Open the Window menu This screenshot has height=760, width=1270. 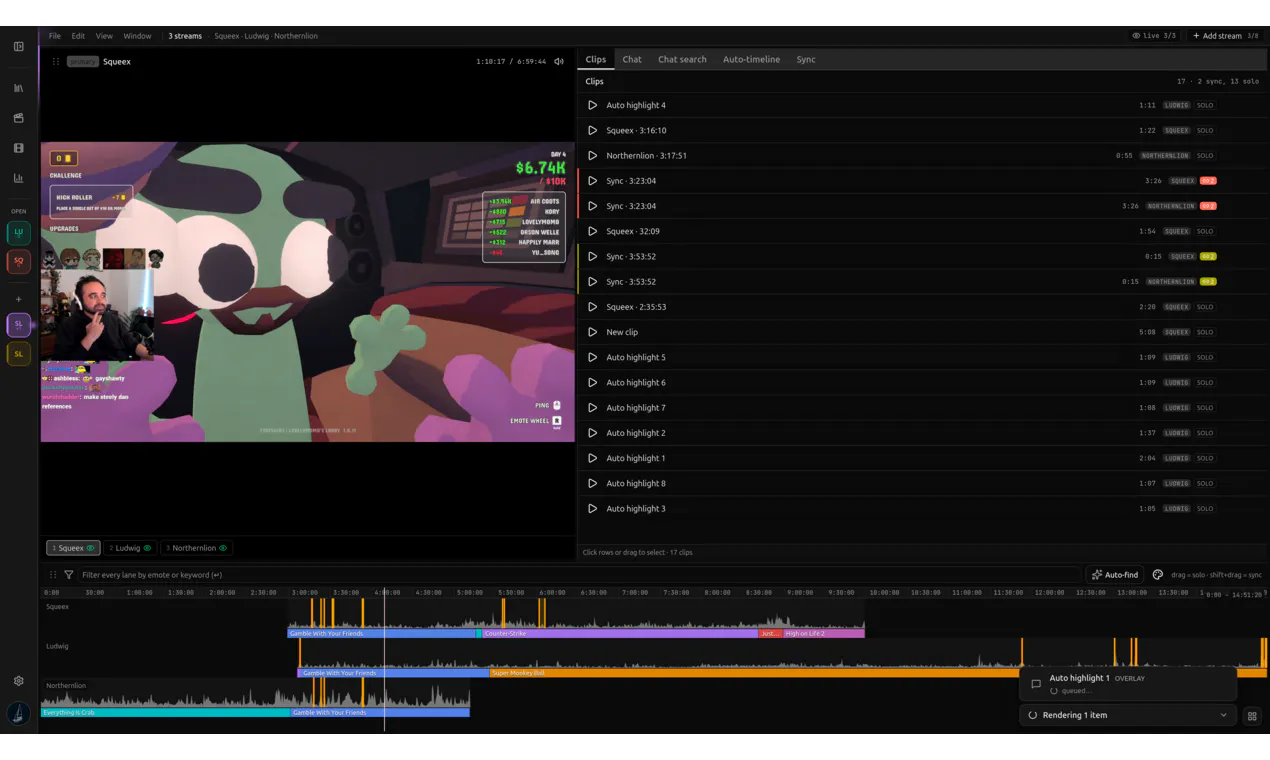tap(137, 36)
